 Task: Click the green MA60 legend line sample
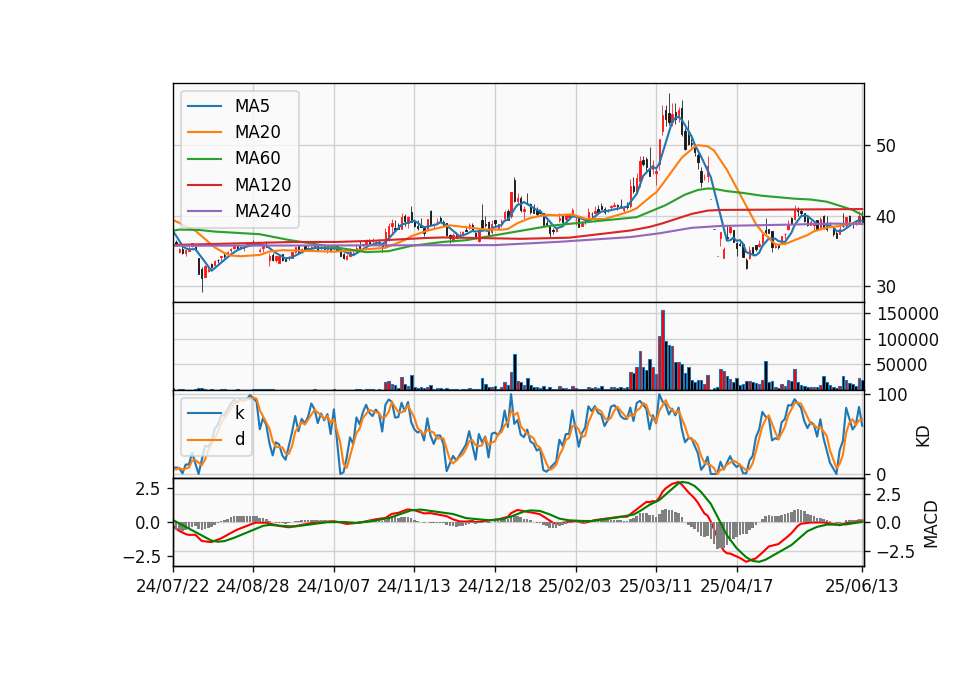pyautogui.click(x=204, y=159)
